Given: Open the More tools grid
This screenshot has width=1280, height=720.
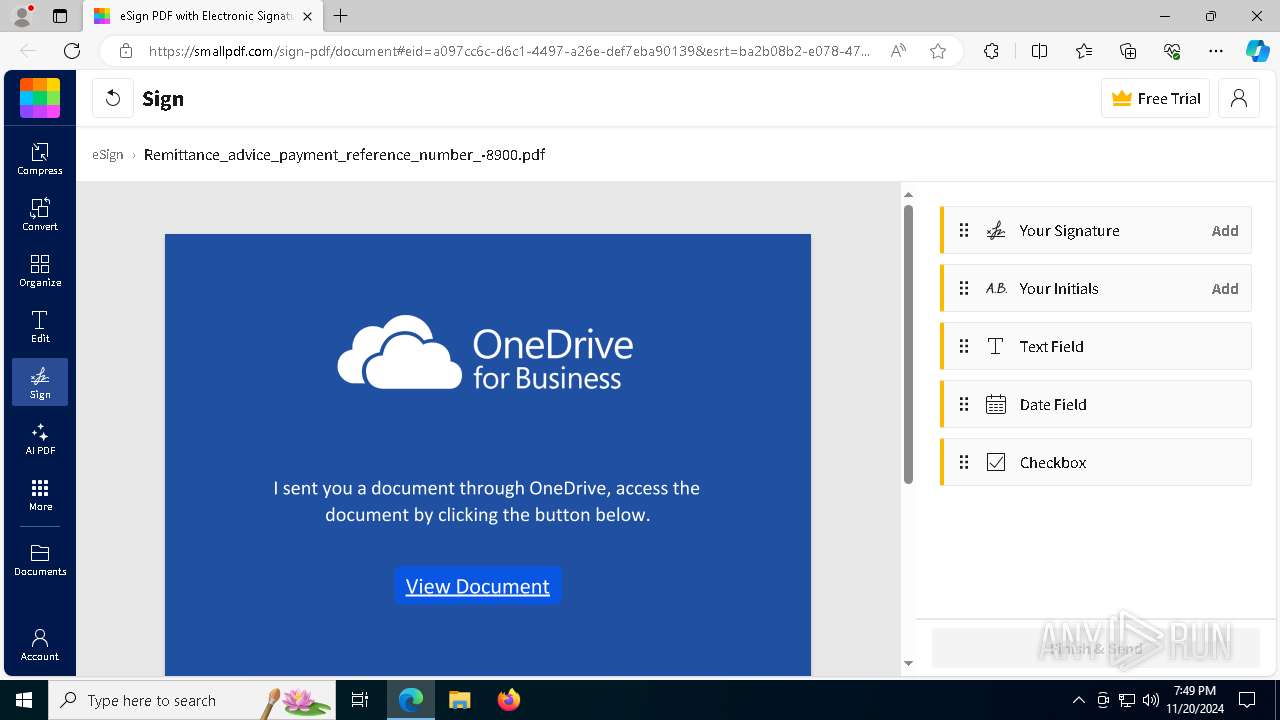Looking at the screenshot, I should coord(40,494).
